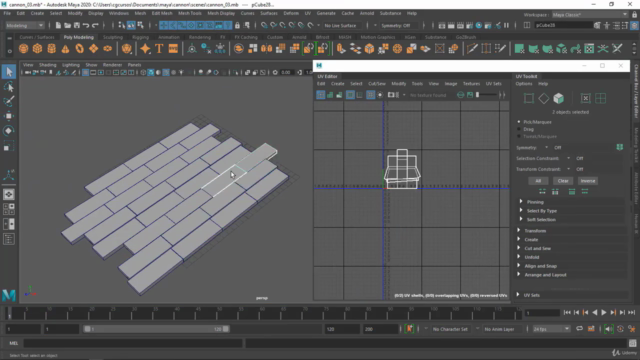Click the undo arrow icon
The image size is (640, 360).
pyautogui.click(x=86, y=25)
